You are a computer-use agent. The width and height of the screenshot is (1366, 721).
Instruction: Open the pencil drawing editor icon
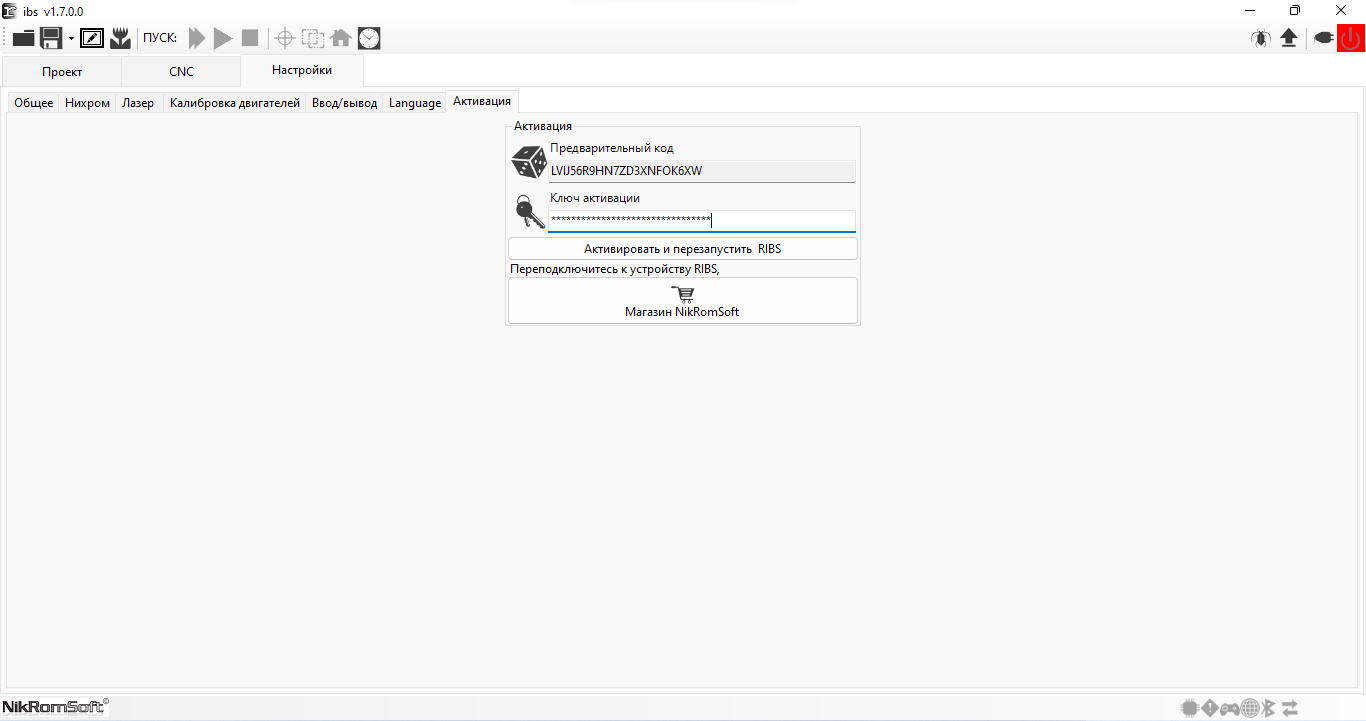[92, 39]
